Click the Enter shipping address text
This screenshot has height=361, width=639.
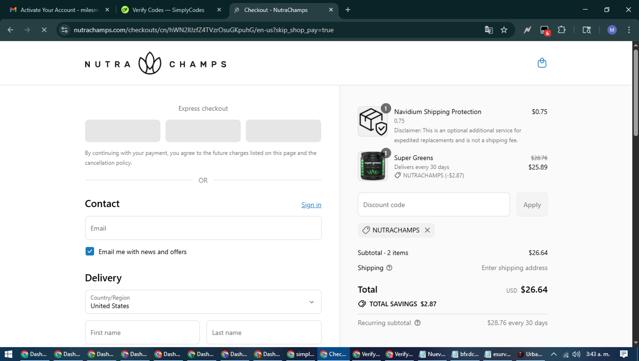tap(514, 268)
